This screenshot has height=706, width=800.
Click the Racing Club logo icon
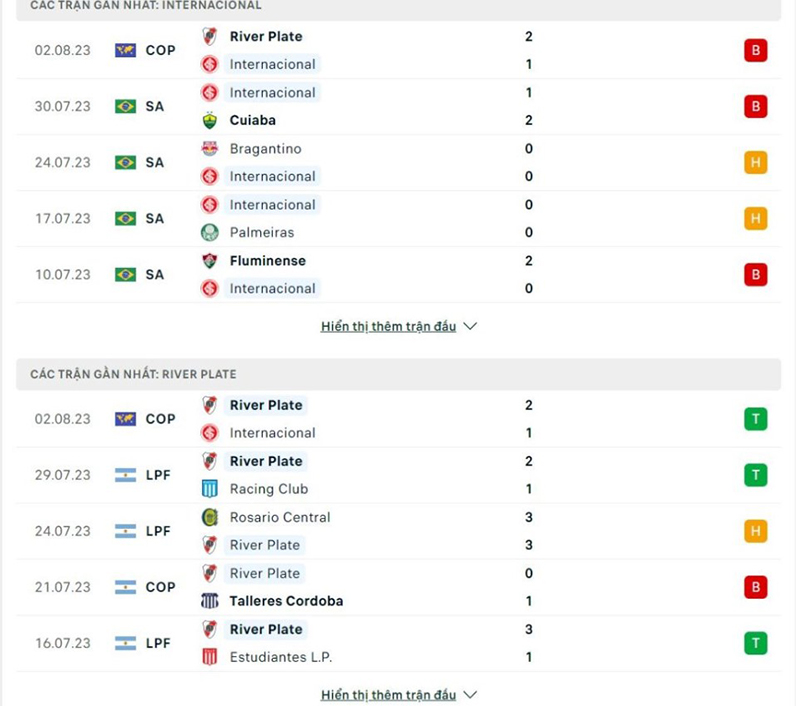(209, 489)
